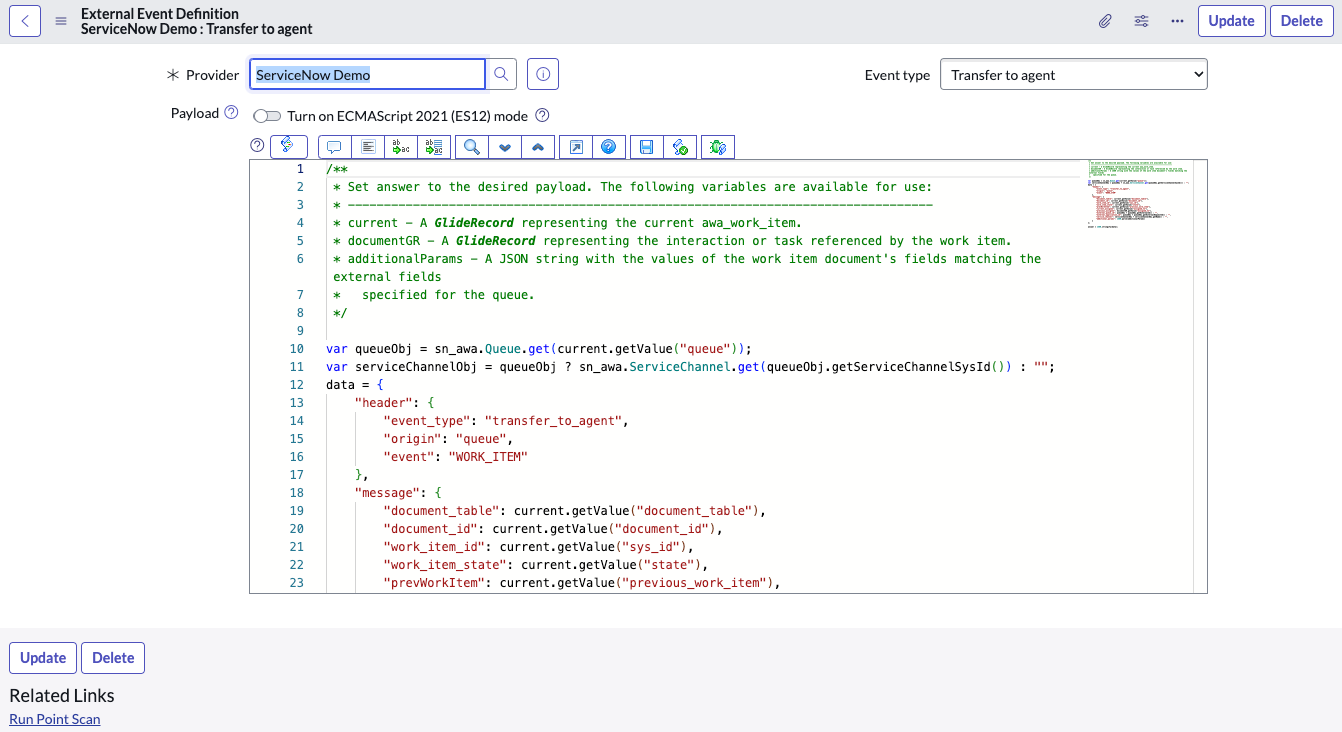Click "message" key on line 18
The height and width of the screenshot is (732, 1342).
click(x=387, y=493)
